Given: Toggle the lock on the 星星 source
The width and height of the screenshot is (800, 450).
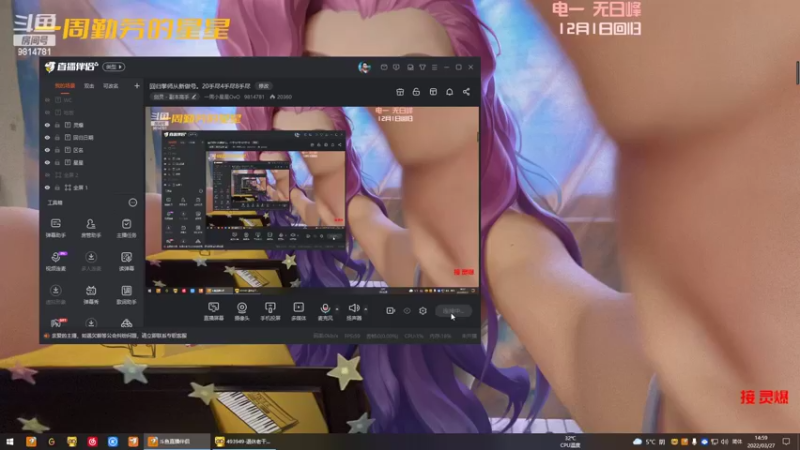Looking at the screenshot, I should 57,163.
